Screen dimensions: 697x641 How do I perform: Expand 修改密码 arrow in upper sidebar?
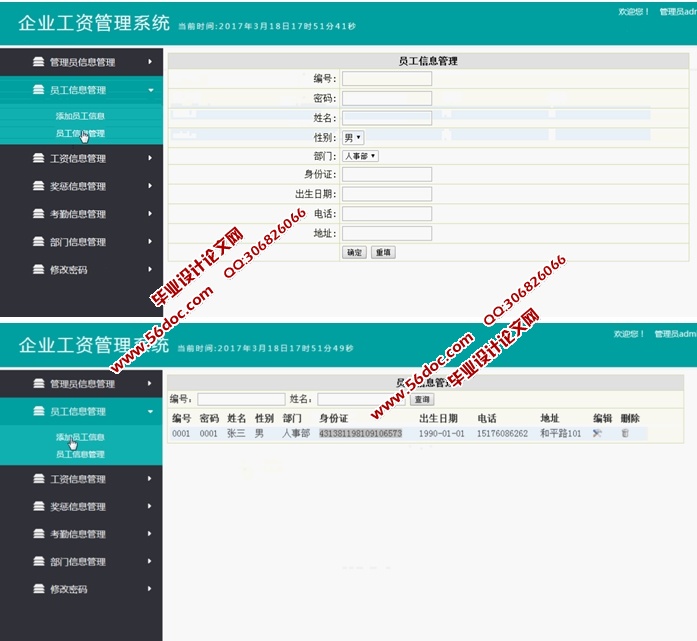150,269
